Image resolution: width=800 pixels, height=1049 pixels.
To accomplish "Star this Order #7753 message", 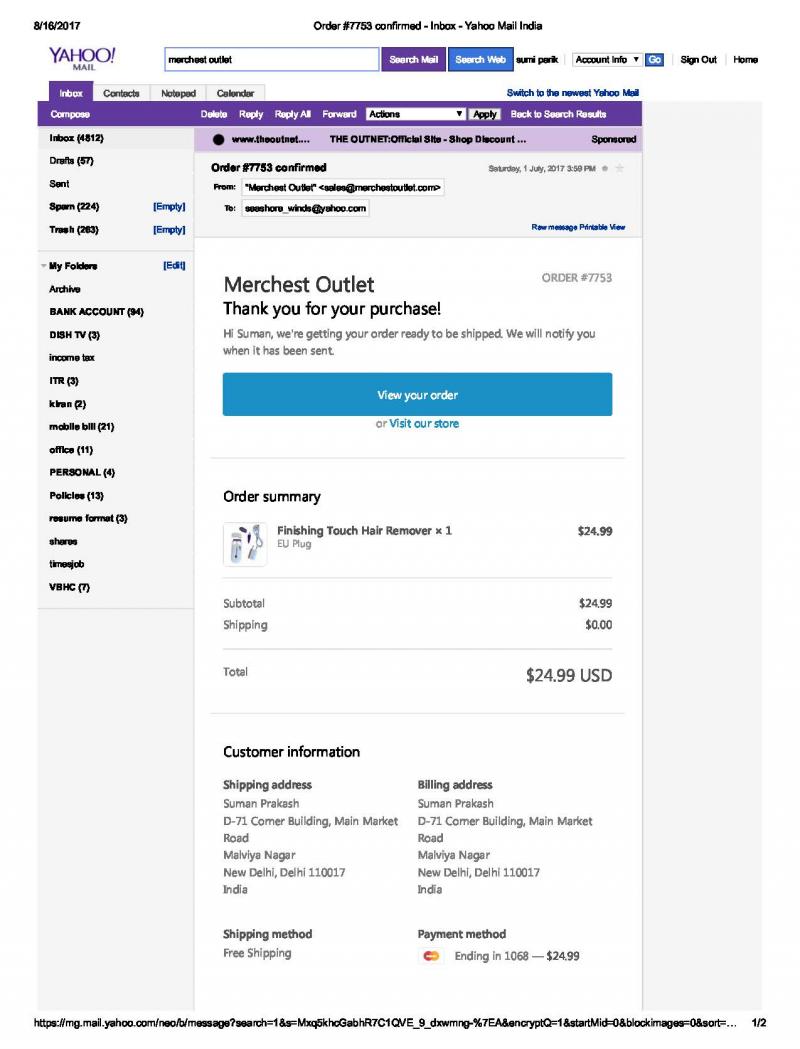I will (619, 169).
